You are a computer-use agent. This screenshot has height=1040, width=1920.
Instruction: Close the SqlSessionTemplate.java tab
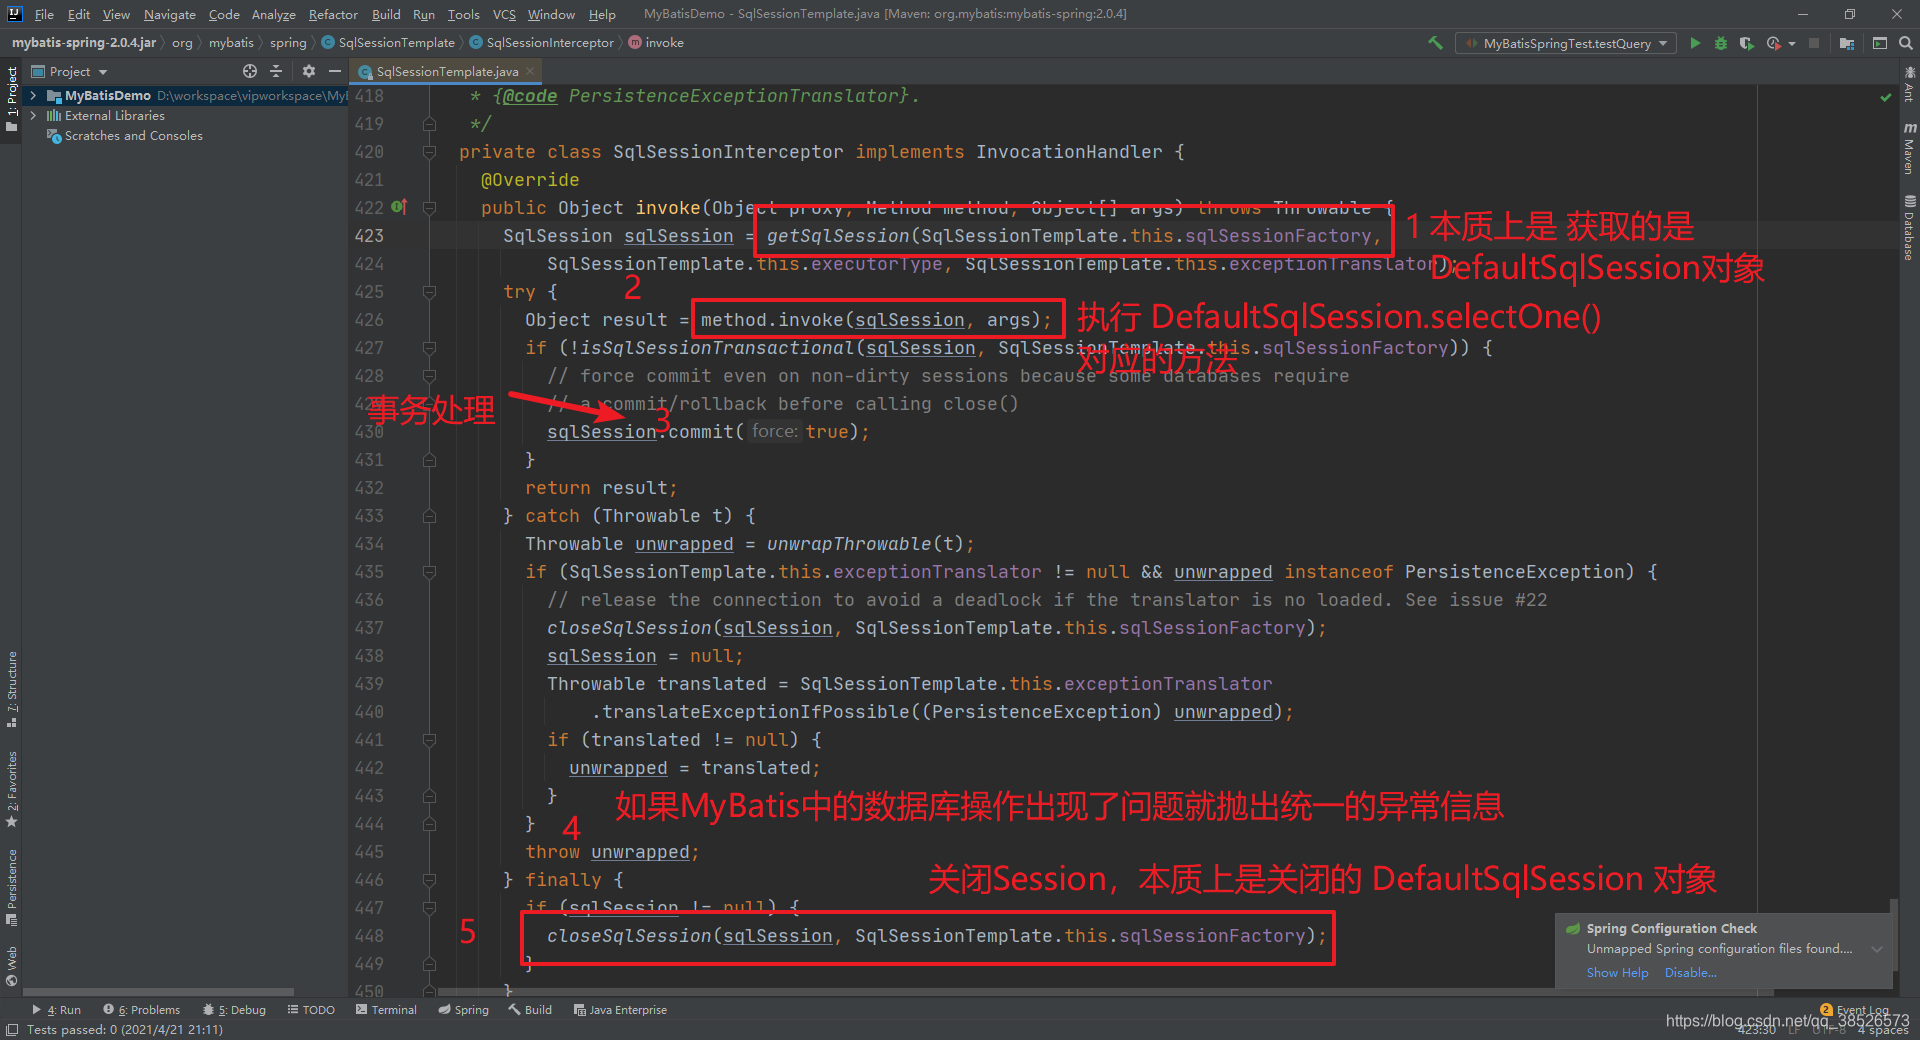point(530,71)
